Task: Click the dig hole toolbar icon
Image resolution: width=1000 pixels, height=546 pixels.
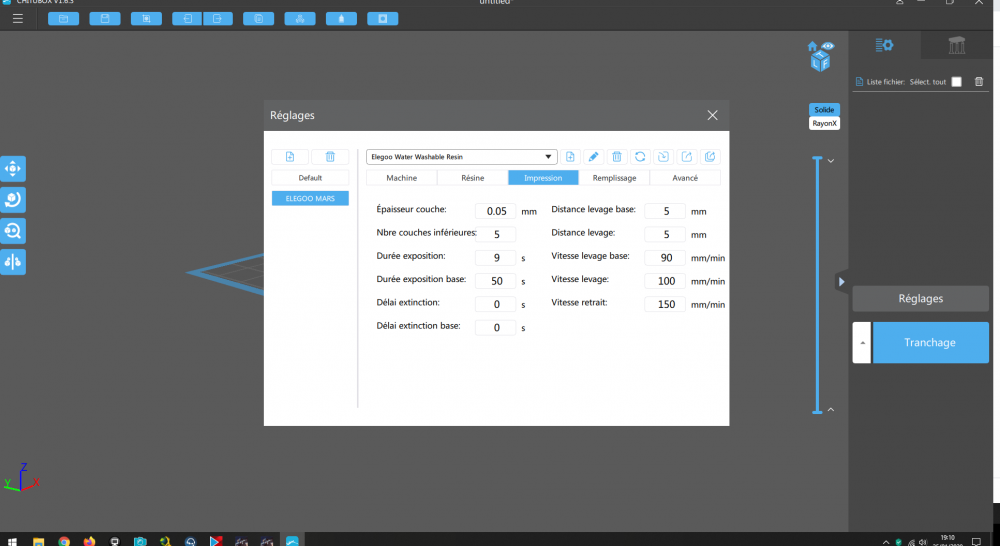Action: [383, 18]
